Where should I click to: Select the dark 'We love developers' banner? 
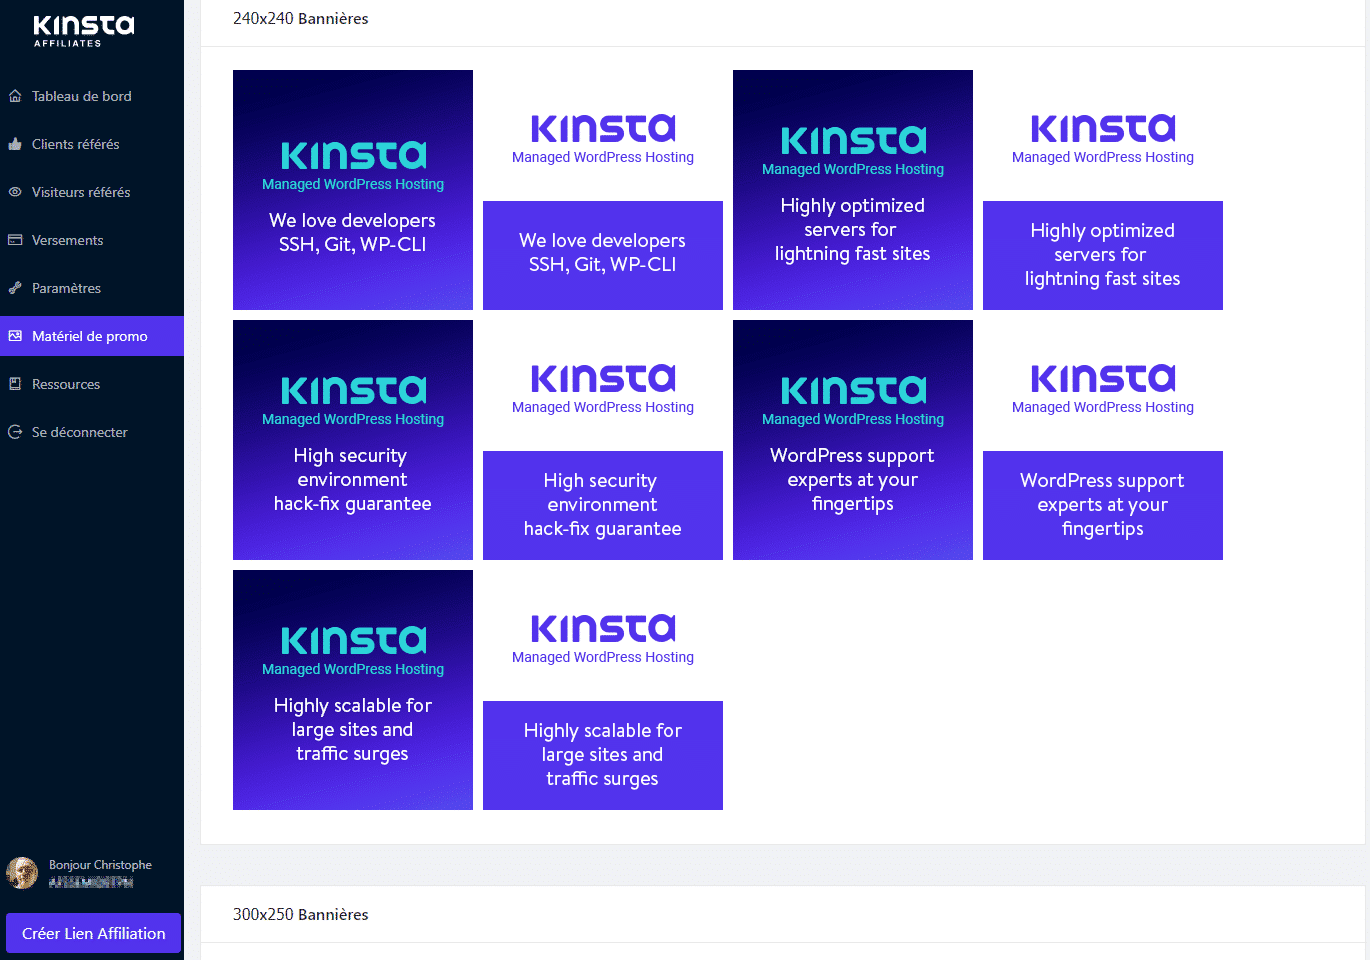352,189
